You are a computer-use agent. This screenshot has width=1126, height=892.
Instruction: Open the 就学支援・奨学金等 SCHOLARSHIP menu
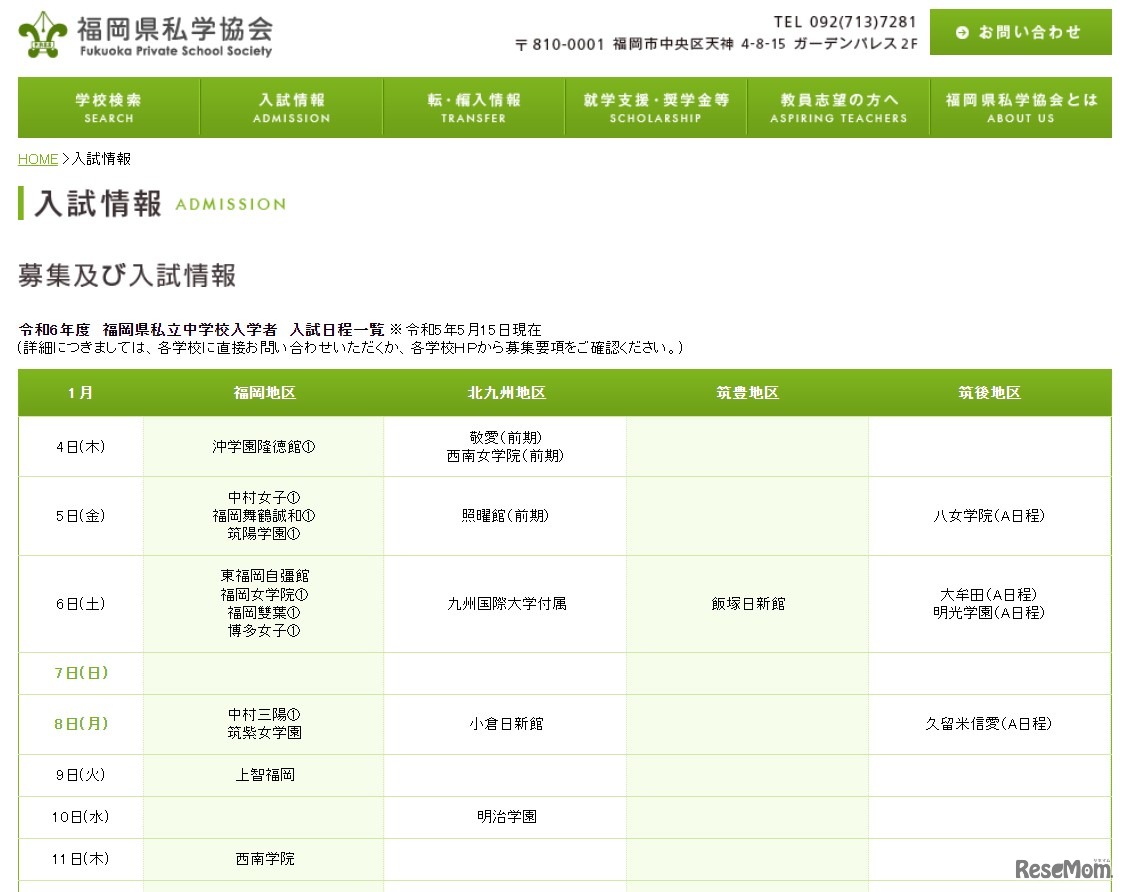[656, 108]
